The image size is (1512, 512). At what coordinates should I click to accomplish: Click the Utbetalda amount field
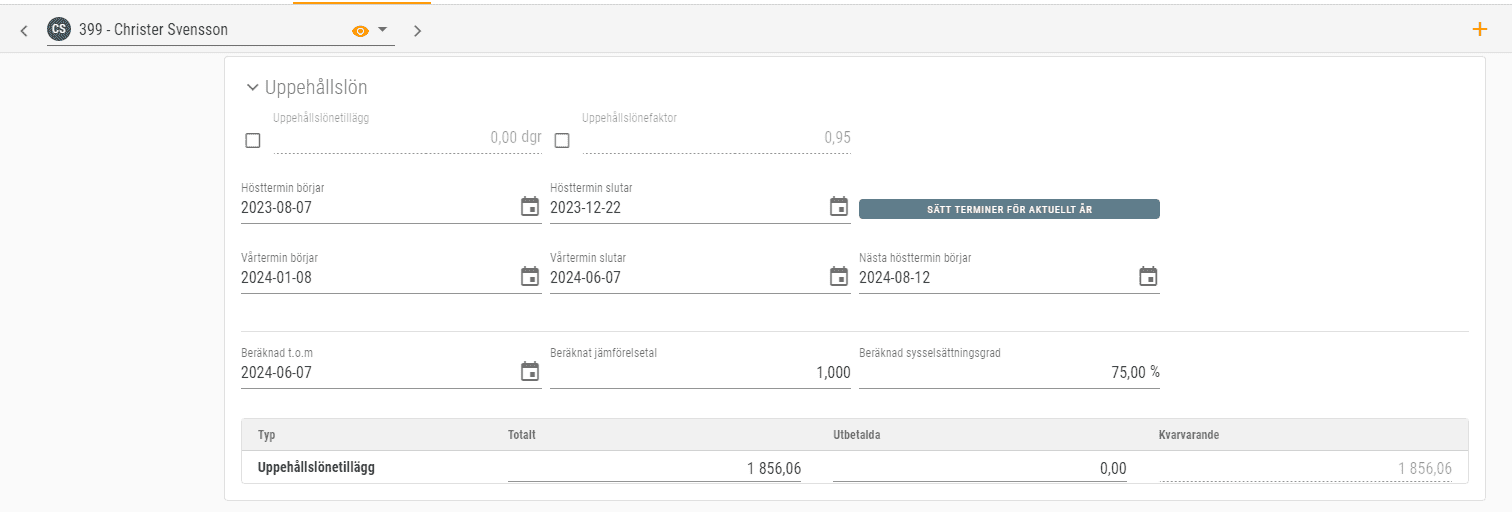point(979,468)
